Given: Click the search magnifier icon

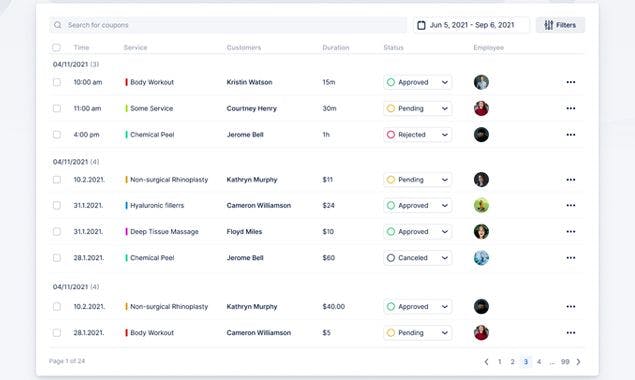Looking at the screenshot, I should pos(58,25).
